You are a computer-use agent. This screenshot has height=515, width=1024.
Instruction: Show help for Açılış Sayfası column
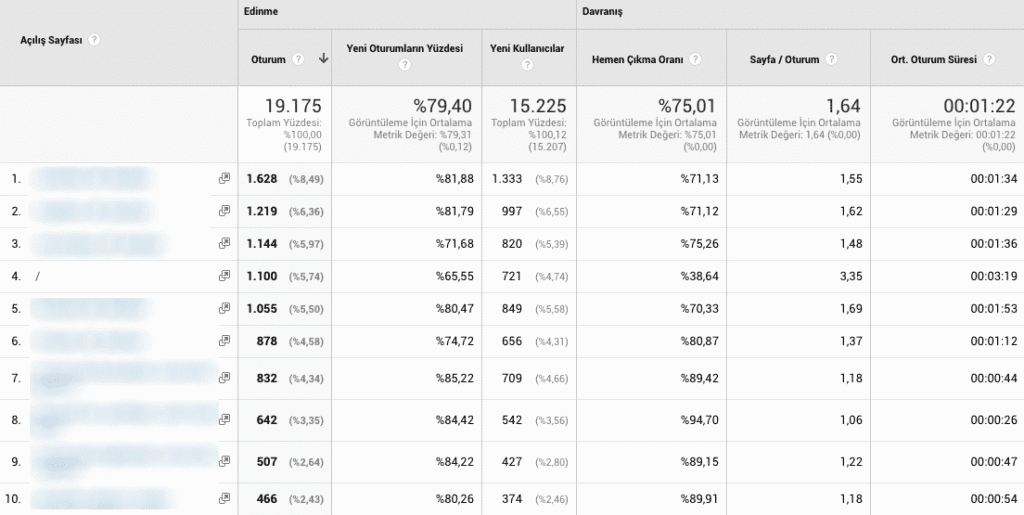[x=94, y=40]
